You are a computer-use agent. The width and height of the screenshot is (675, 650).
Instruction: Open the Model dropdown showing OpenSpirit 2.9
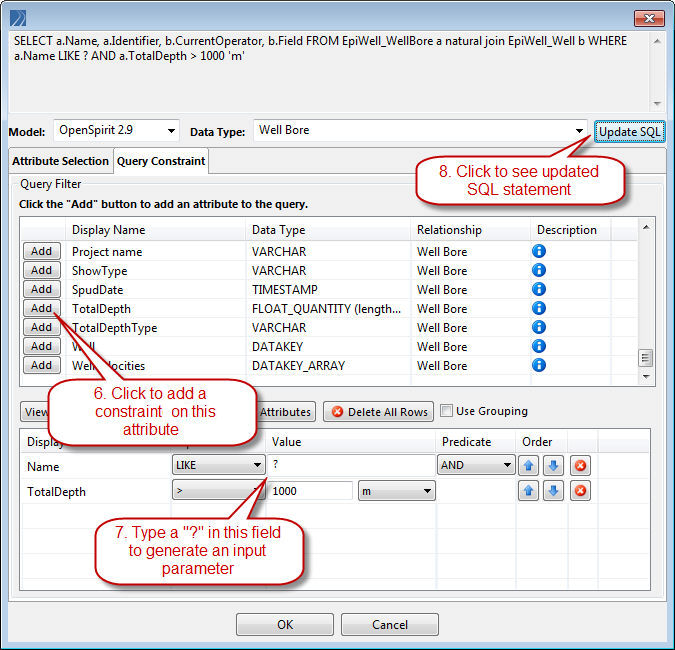[116, 130]
